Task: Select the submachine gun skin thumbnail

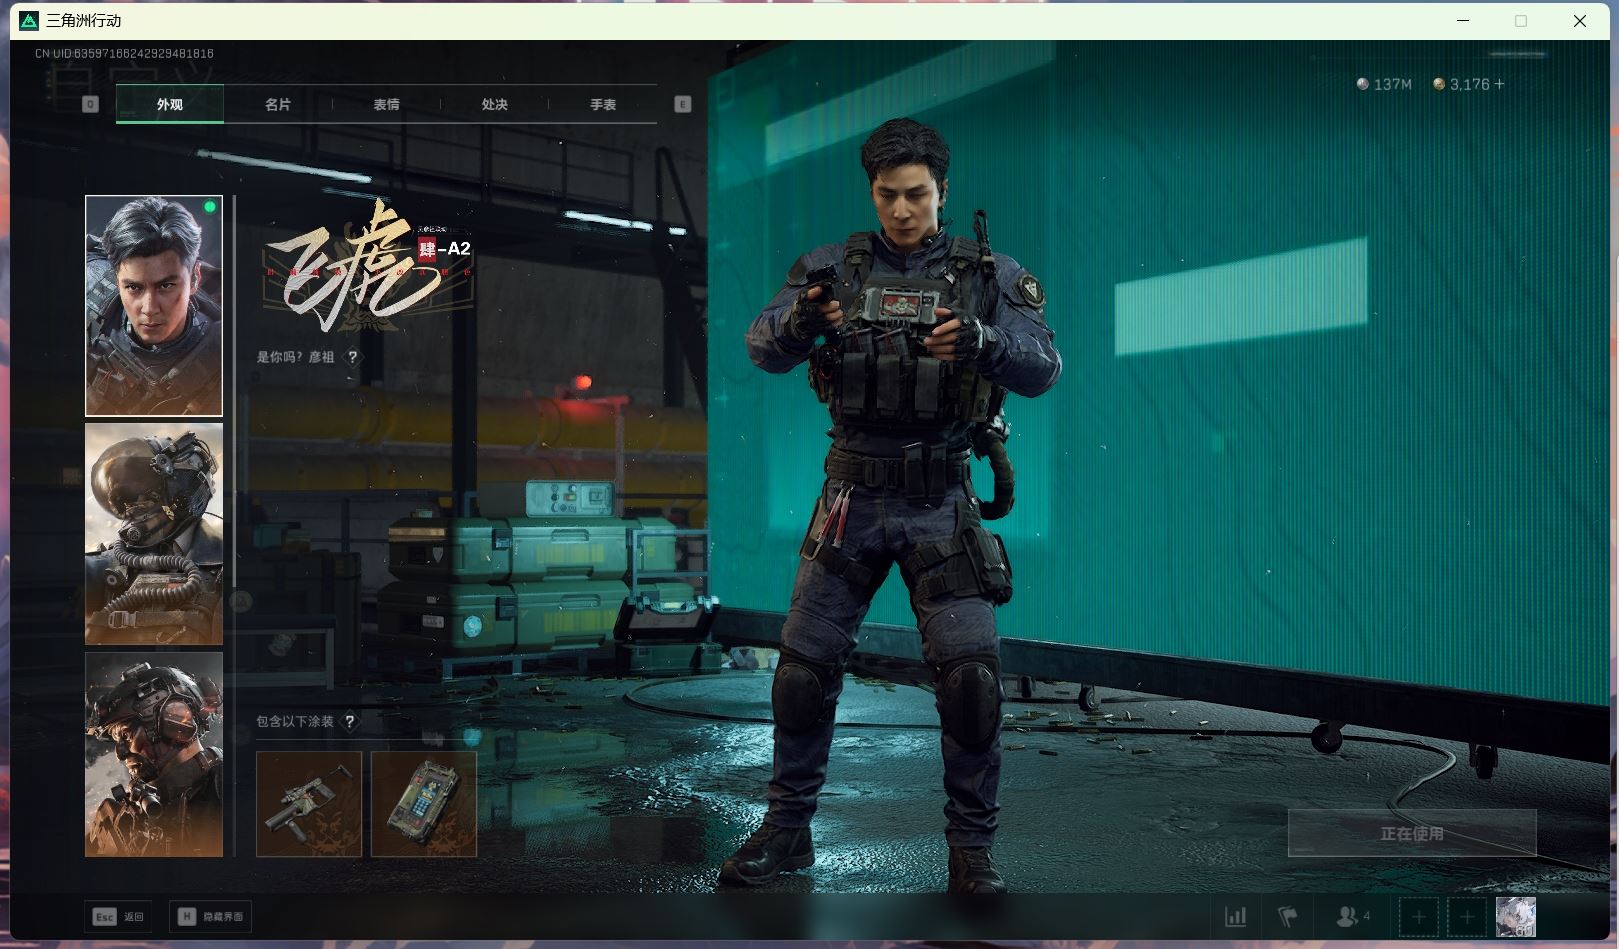Action: coord(309,804)
